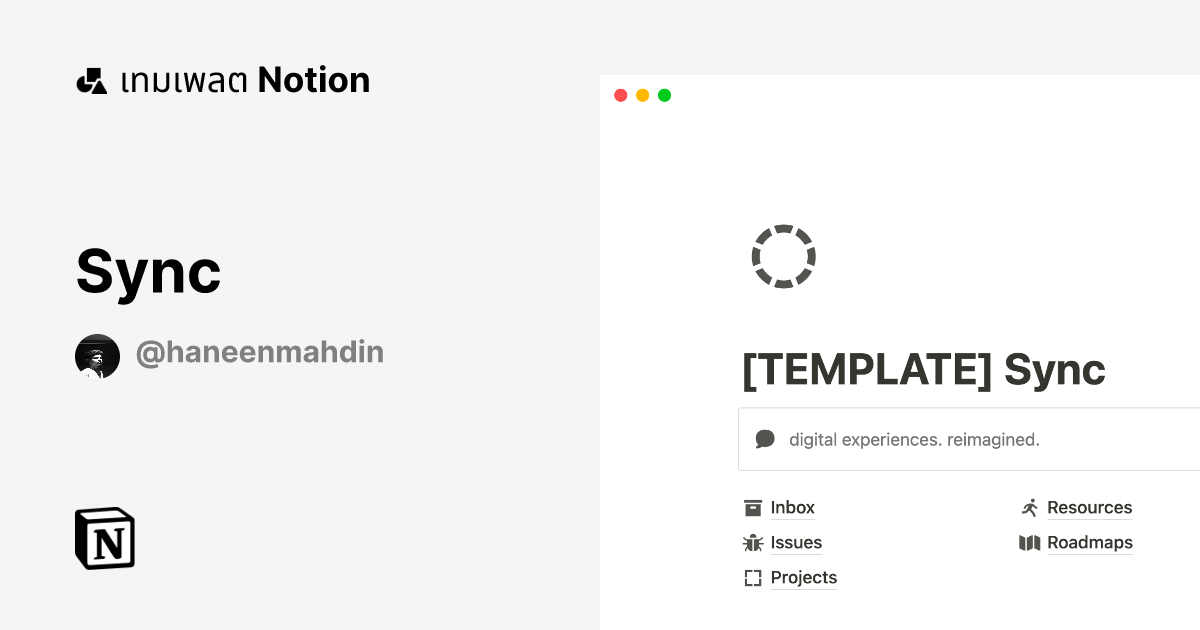1200x630 pixels.
Task: Select the [TEMPLATE] Sync page title
Action: (x=924, y=369)
